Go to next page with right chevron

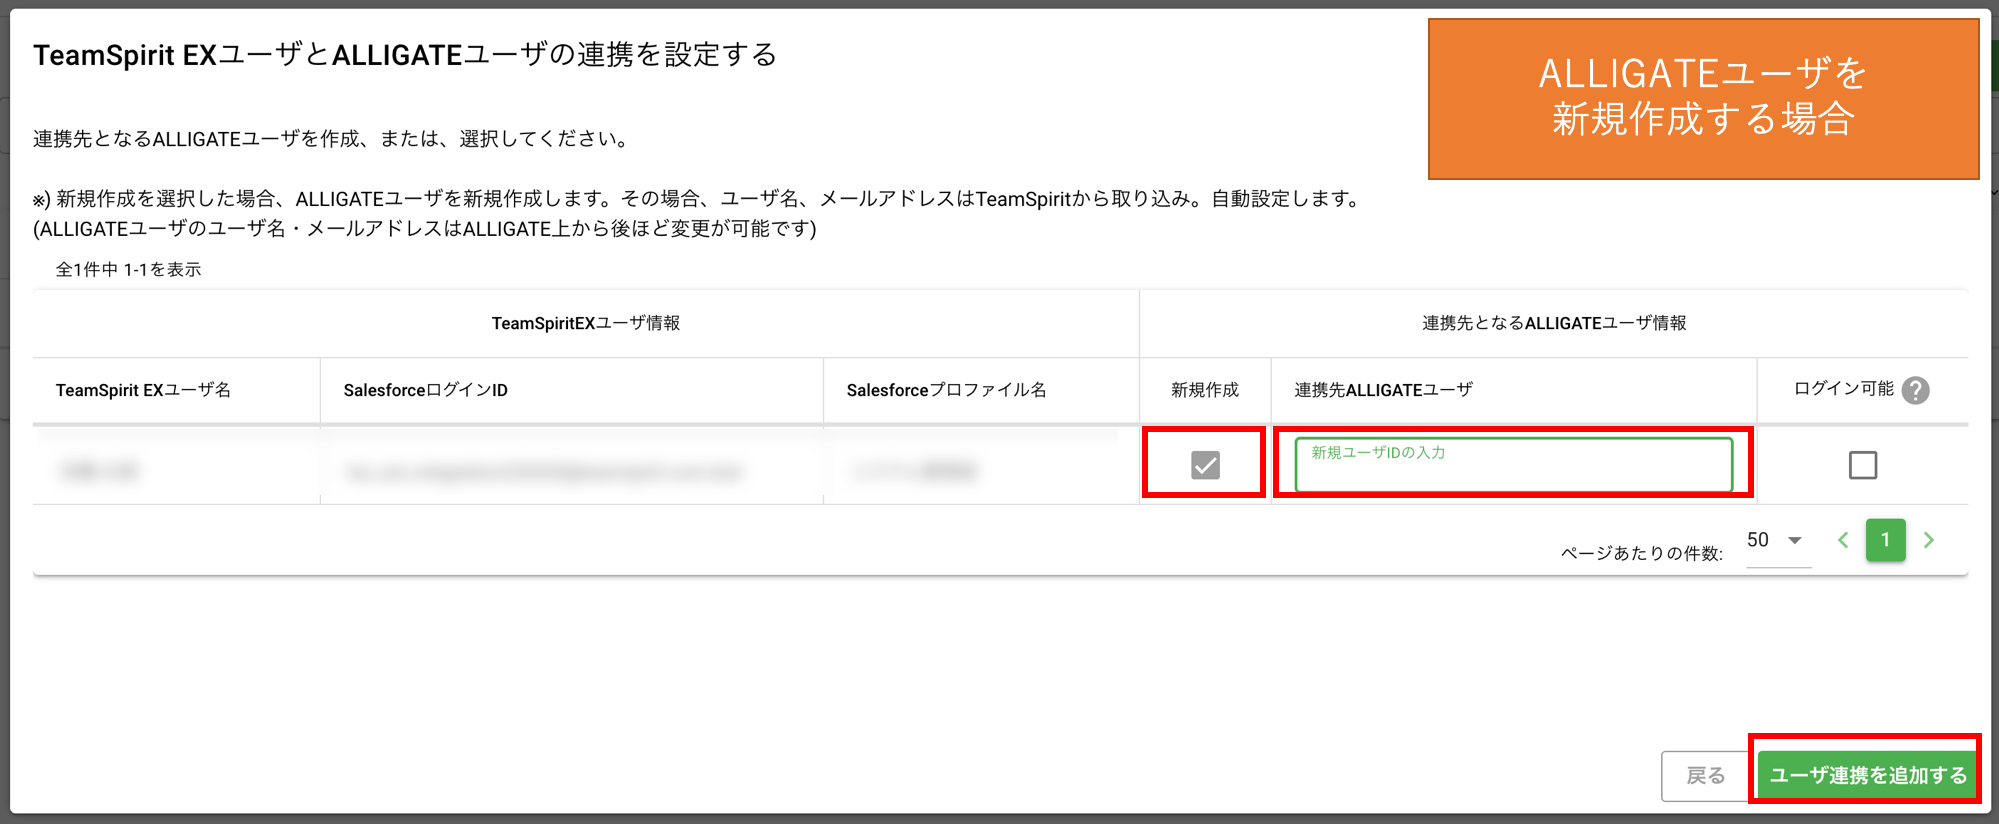(1929, 540)
